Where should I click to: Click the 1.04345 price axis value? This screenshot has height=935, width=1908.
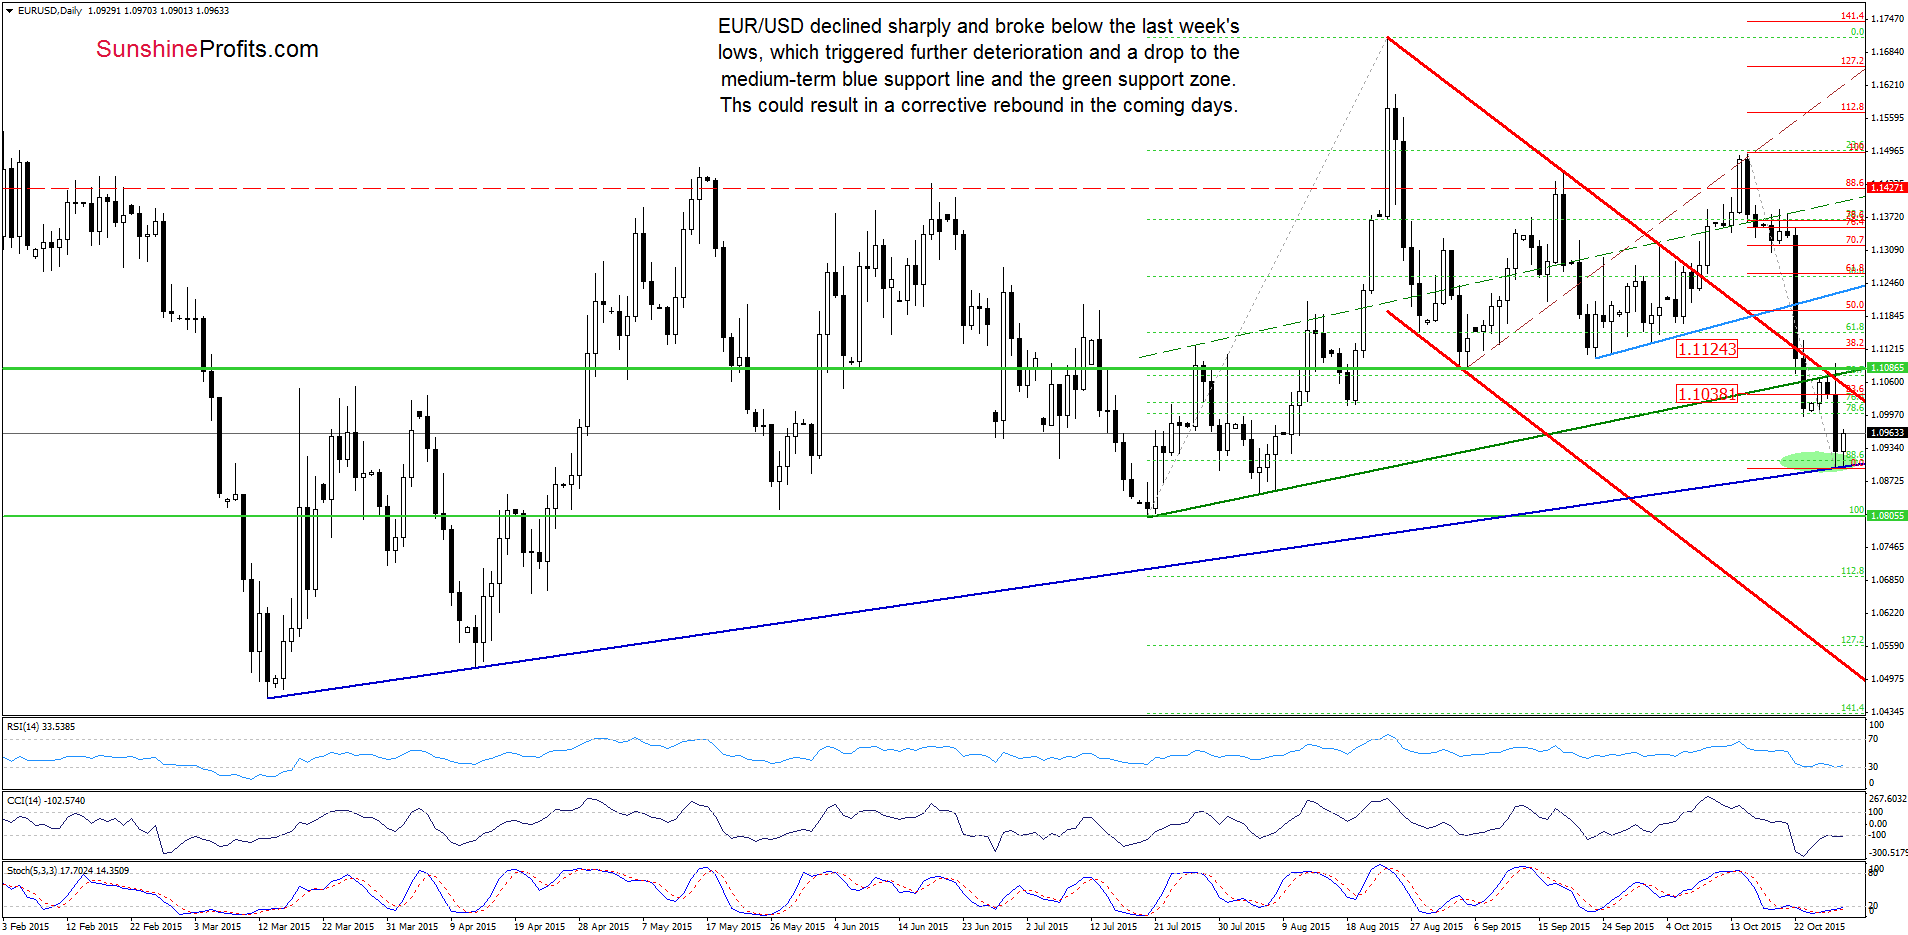click(1888, 712)
